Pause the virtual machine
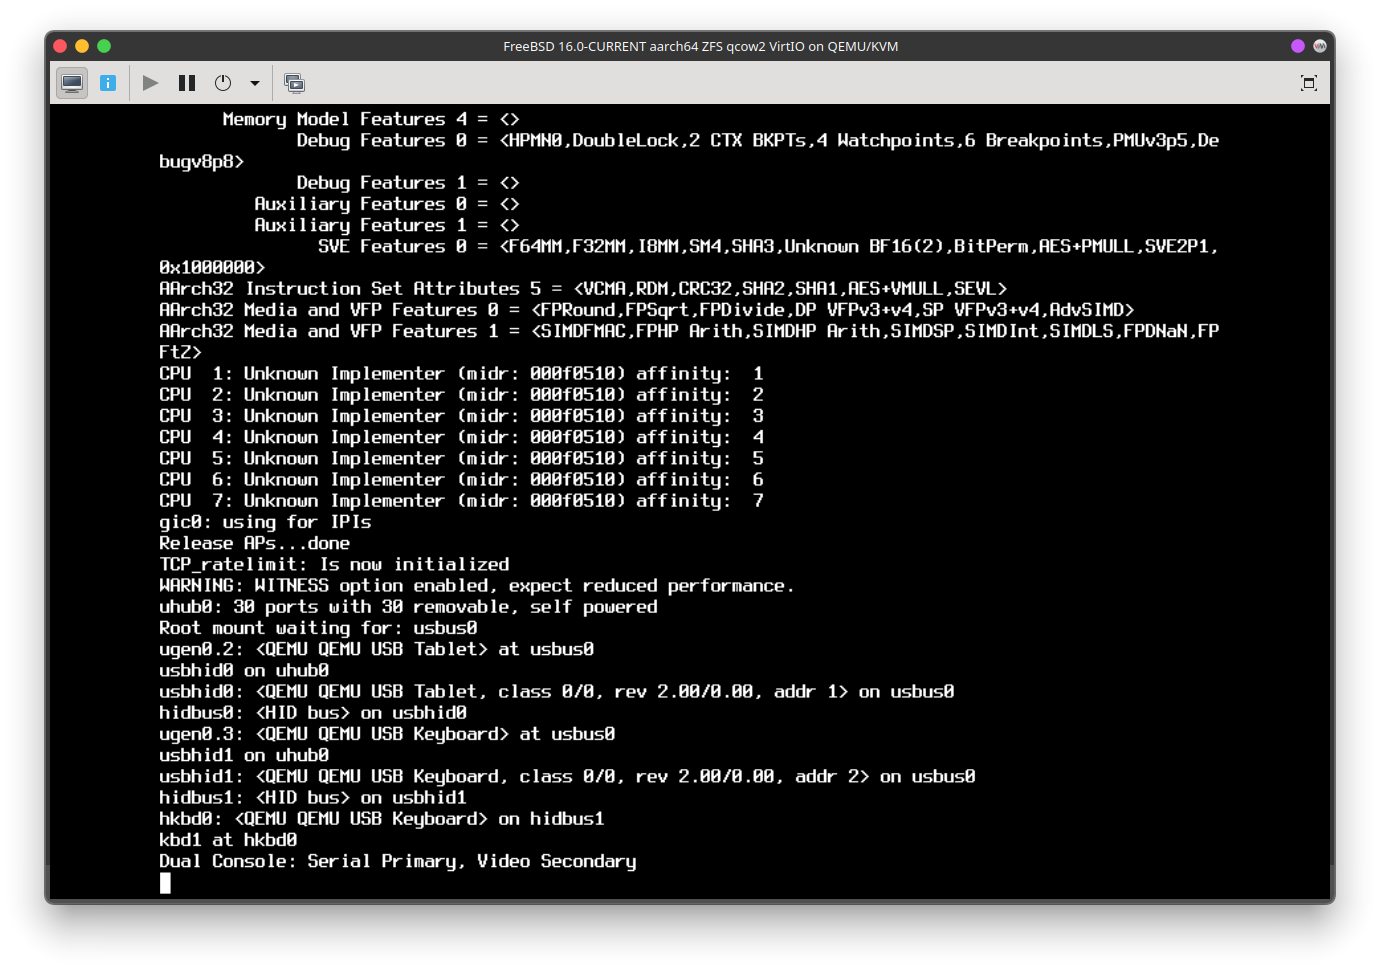Screen dimensions: 1380x970 (x=187, y=83)
